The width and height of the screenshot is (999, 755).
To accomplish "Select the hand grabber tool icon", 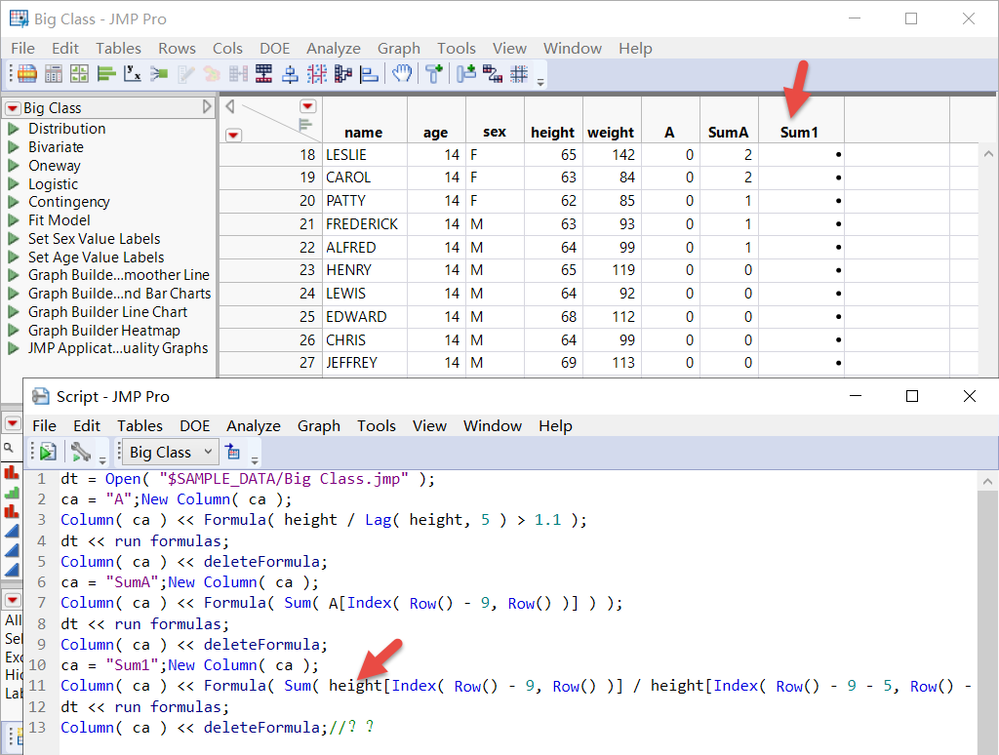I will 402,73.
